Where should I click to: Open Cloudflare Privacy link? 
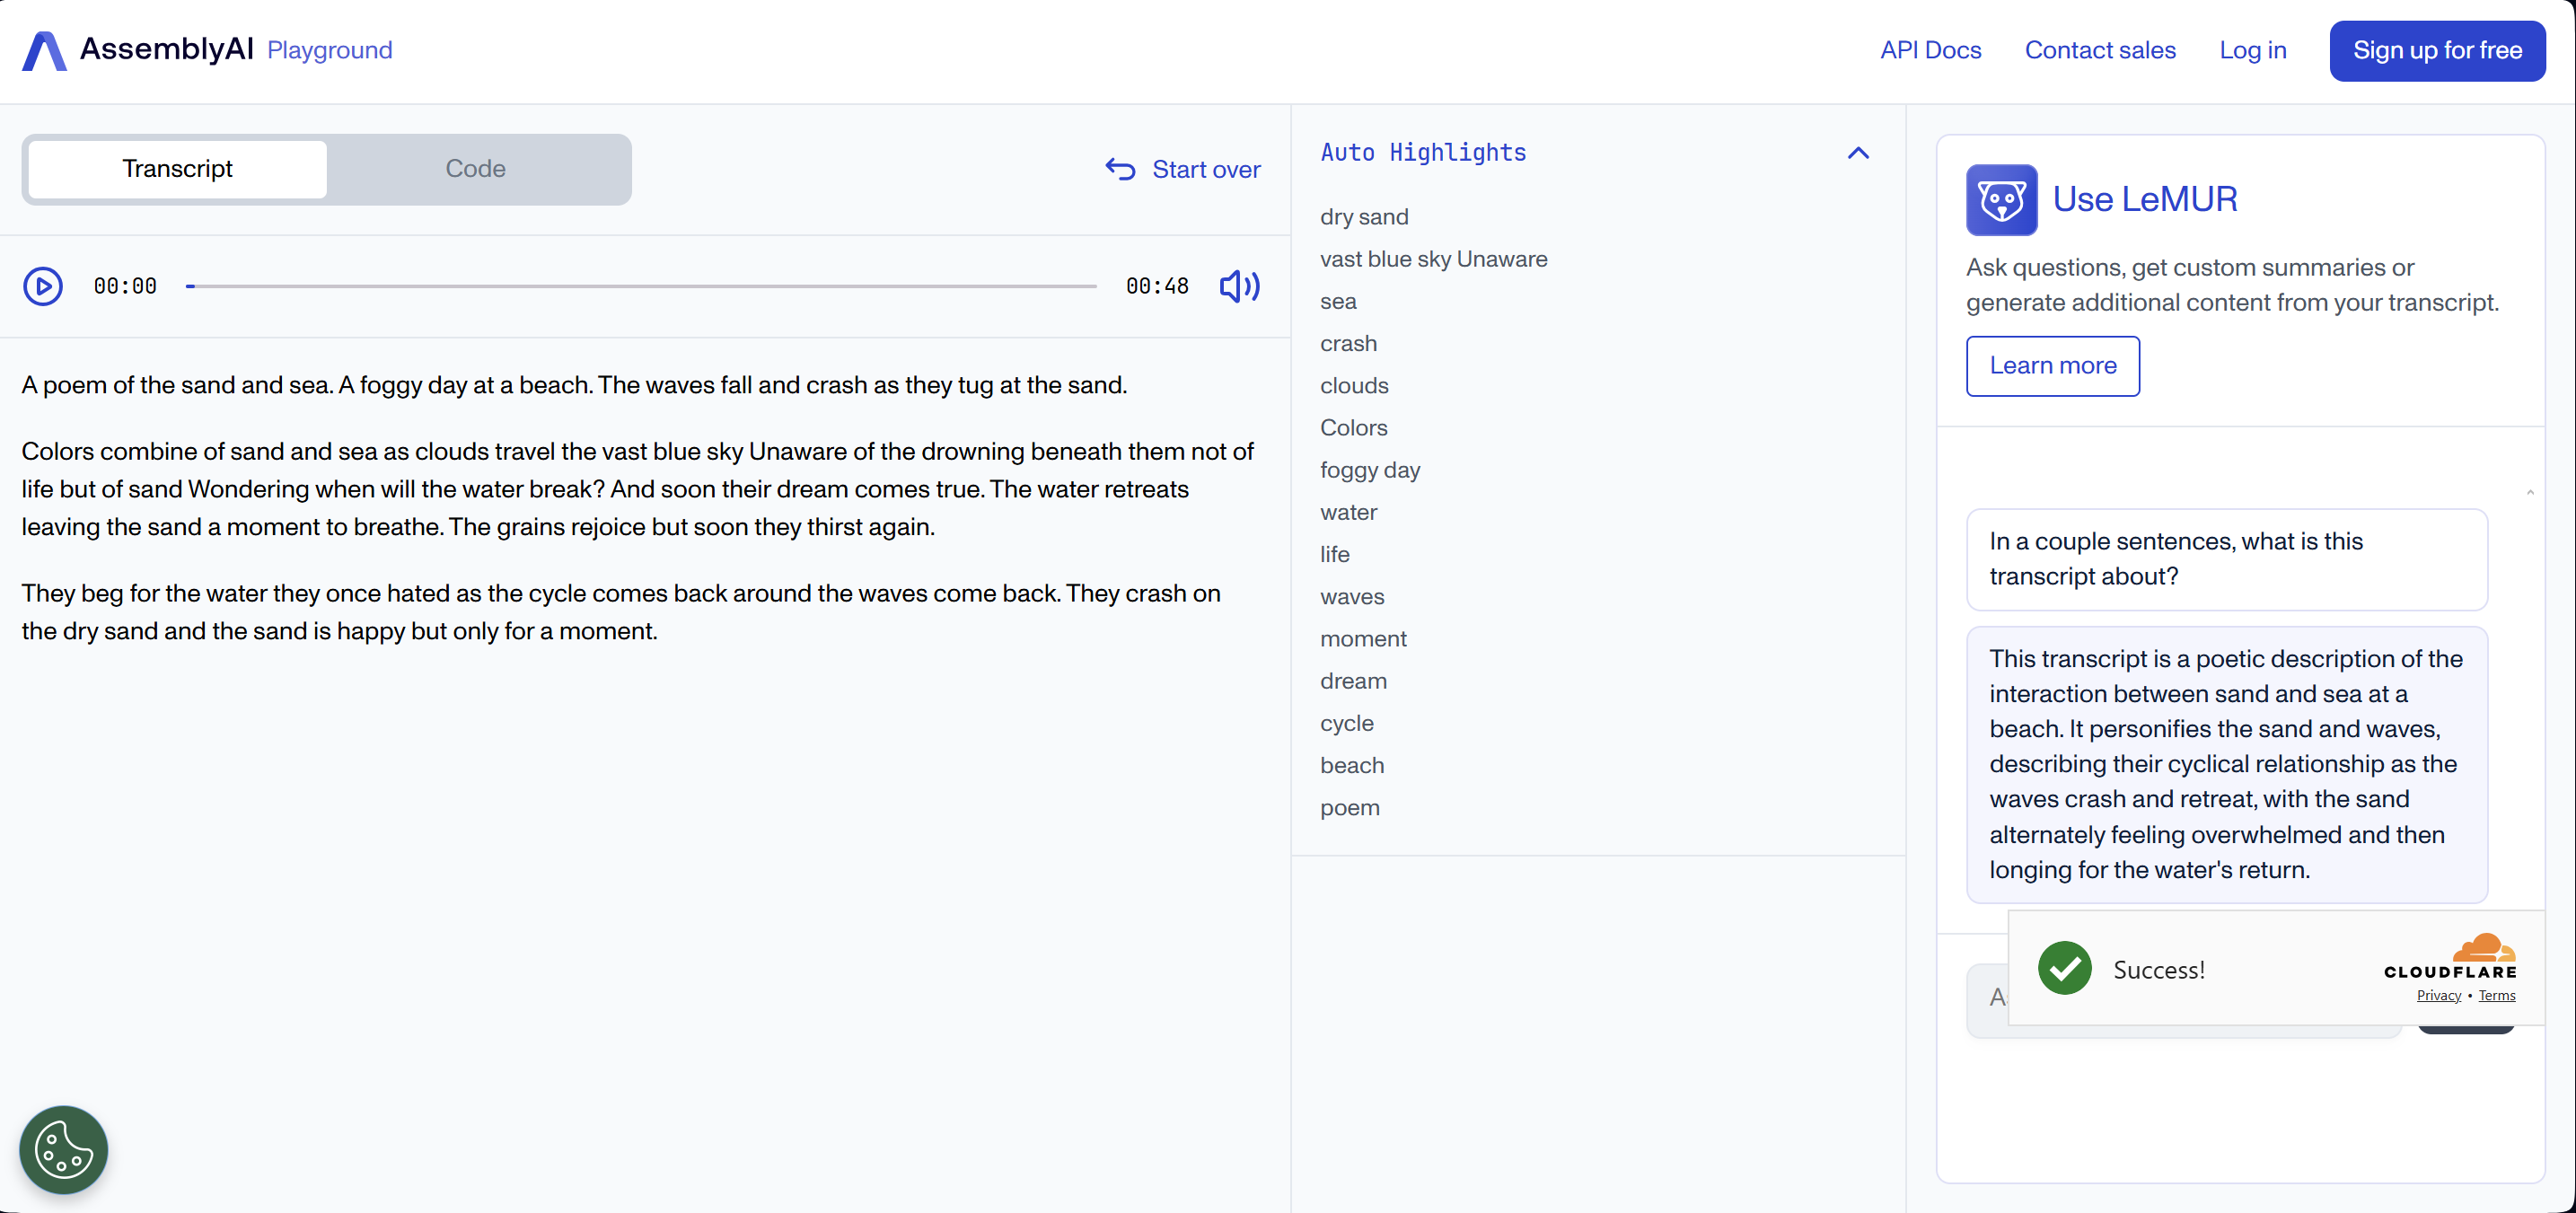tap(2438, 995)
